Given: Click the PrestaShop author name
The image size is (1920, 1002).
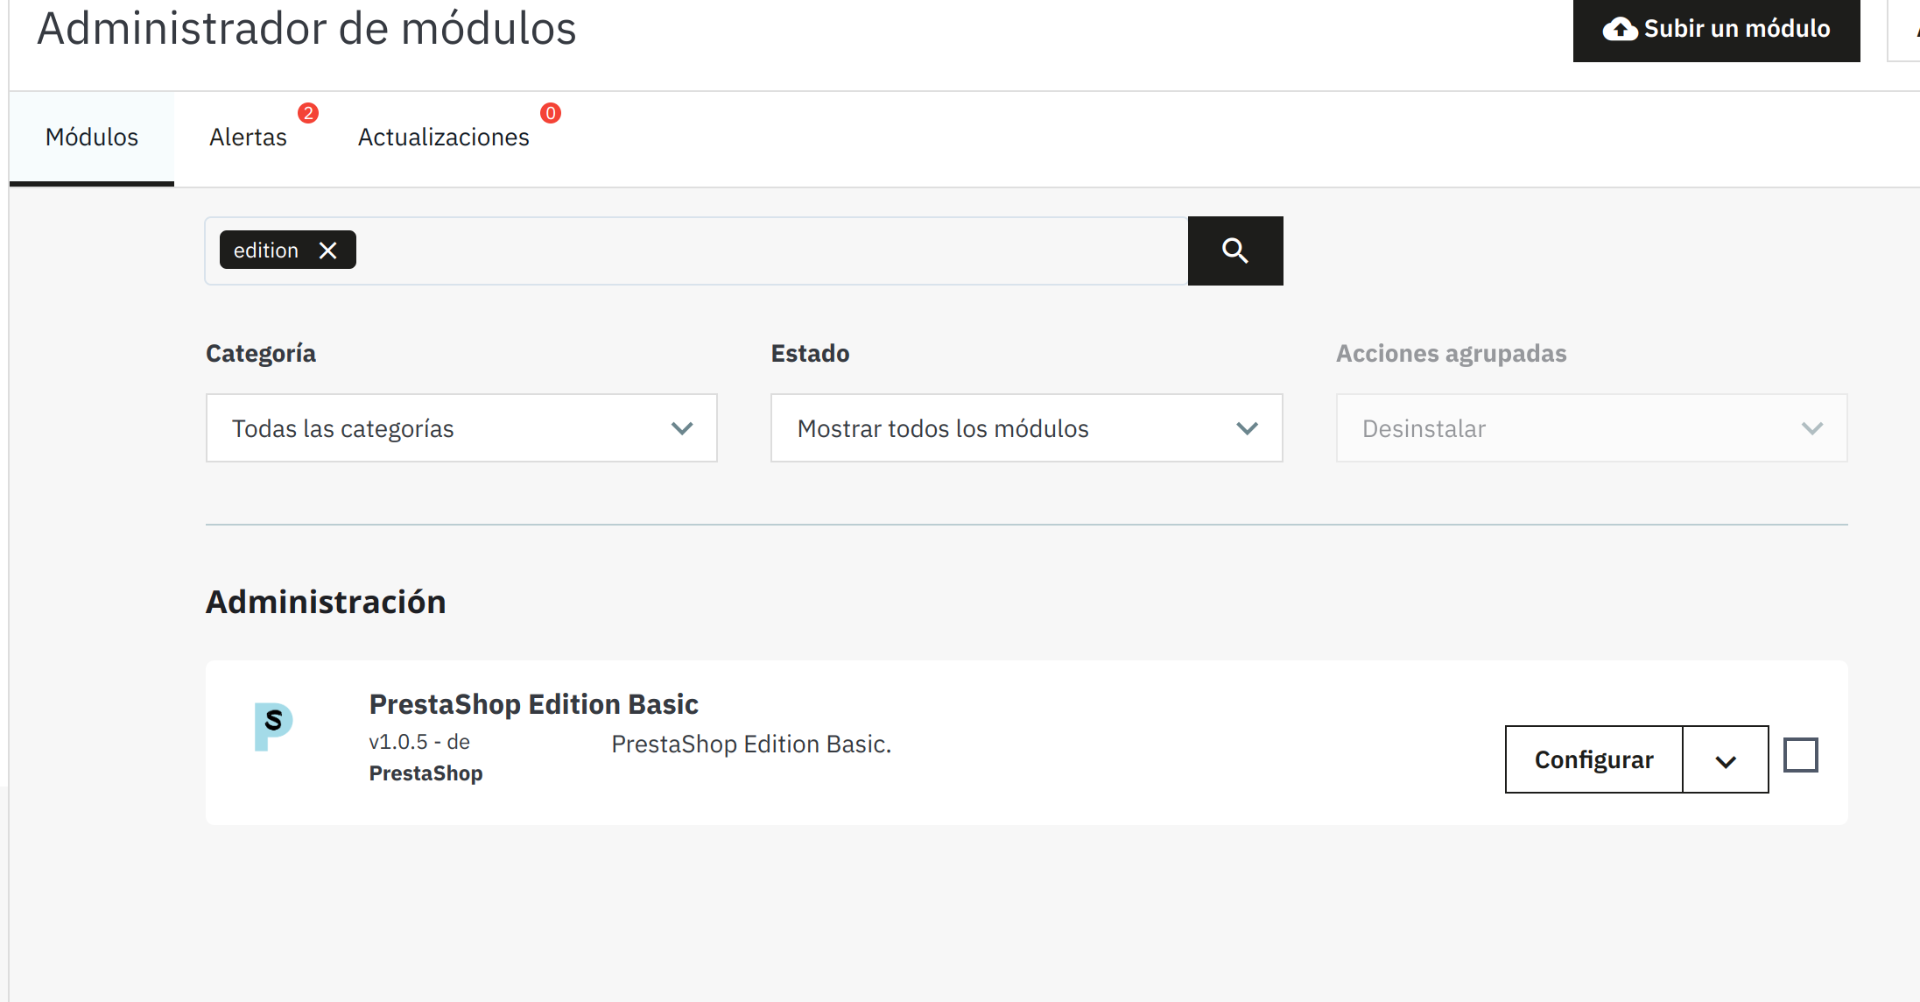Looking at the screenshot, I should (425, 774).
